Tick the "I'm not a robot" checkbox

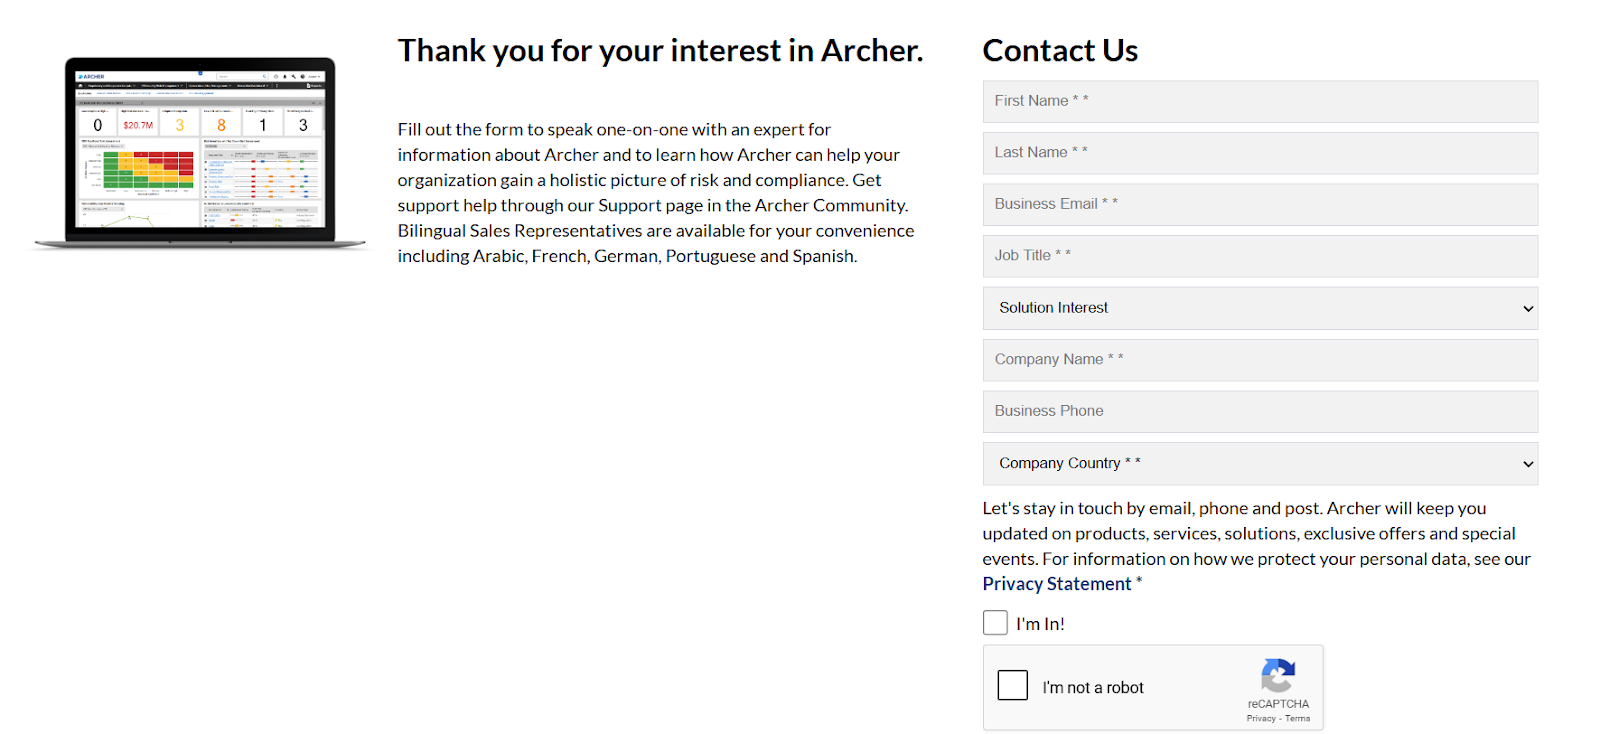[1012, 685]
